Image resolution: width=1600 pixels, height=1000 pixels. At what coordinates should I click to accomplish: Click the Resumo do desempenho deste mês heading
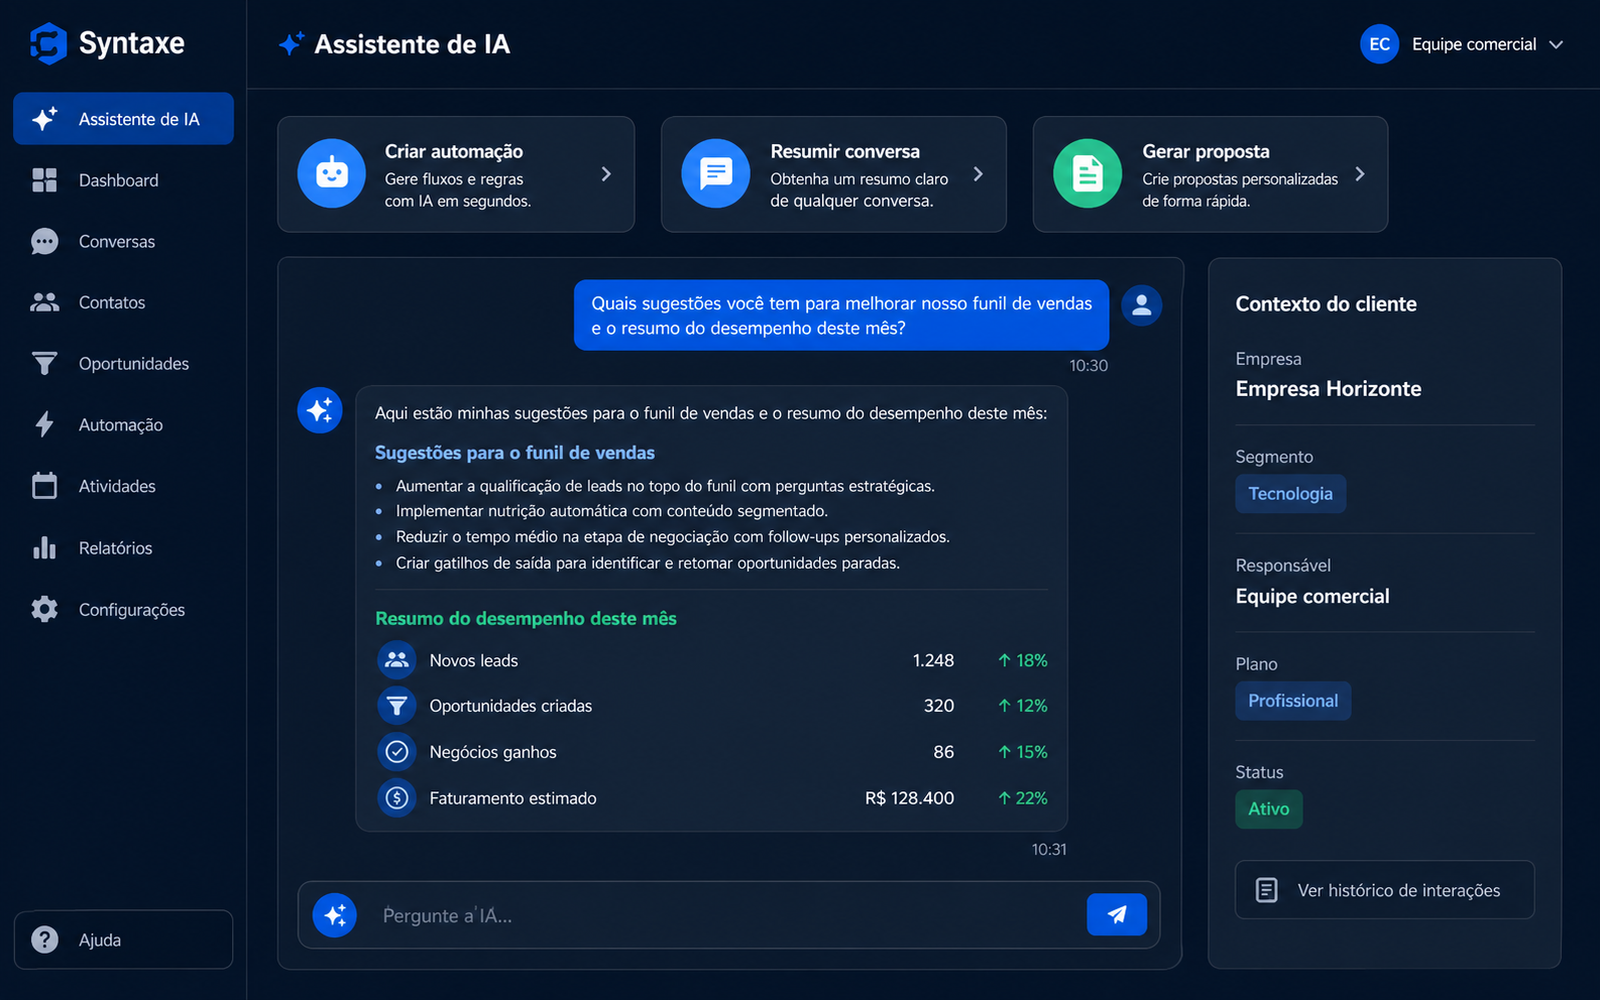(x=526, y=618)
